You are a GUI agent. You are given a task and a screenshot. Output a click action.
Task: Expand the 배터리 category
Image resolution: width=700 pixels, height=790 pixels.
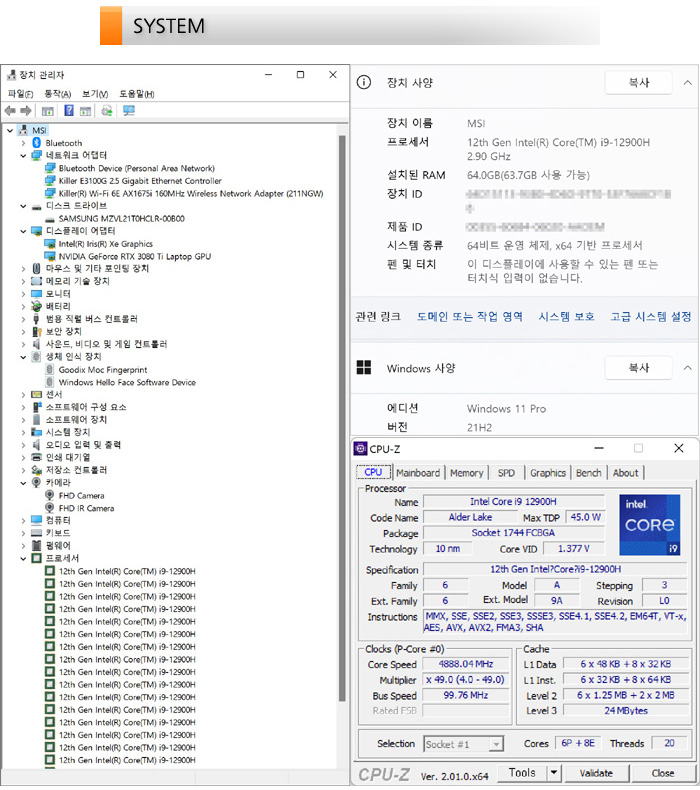(x=23, y=307)
